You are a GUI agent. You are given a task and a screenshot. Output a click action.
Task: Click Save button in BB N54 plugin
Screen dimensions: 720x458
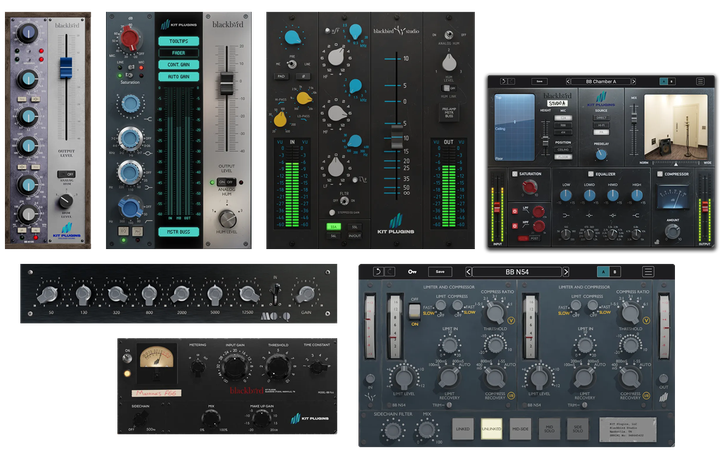(440, 271)
